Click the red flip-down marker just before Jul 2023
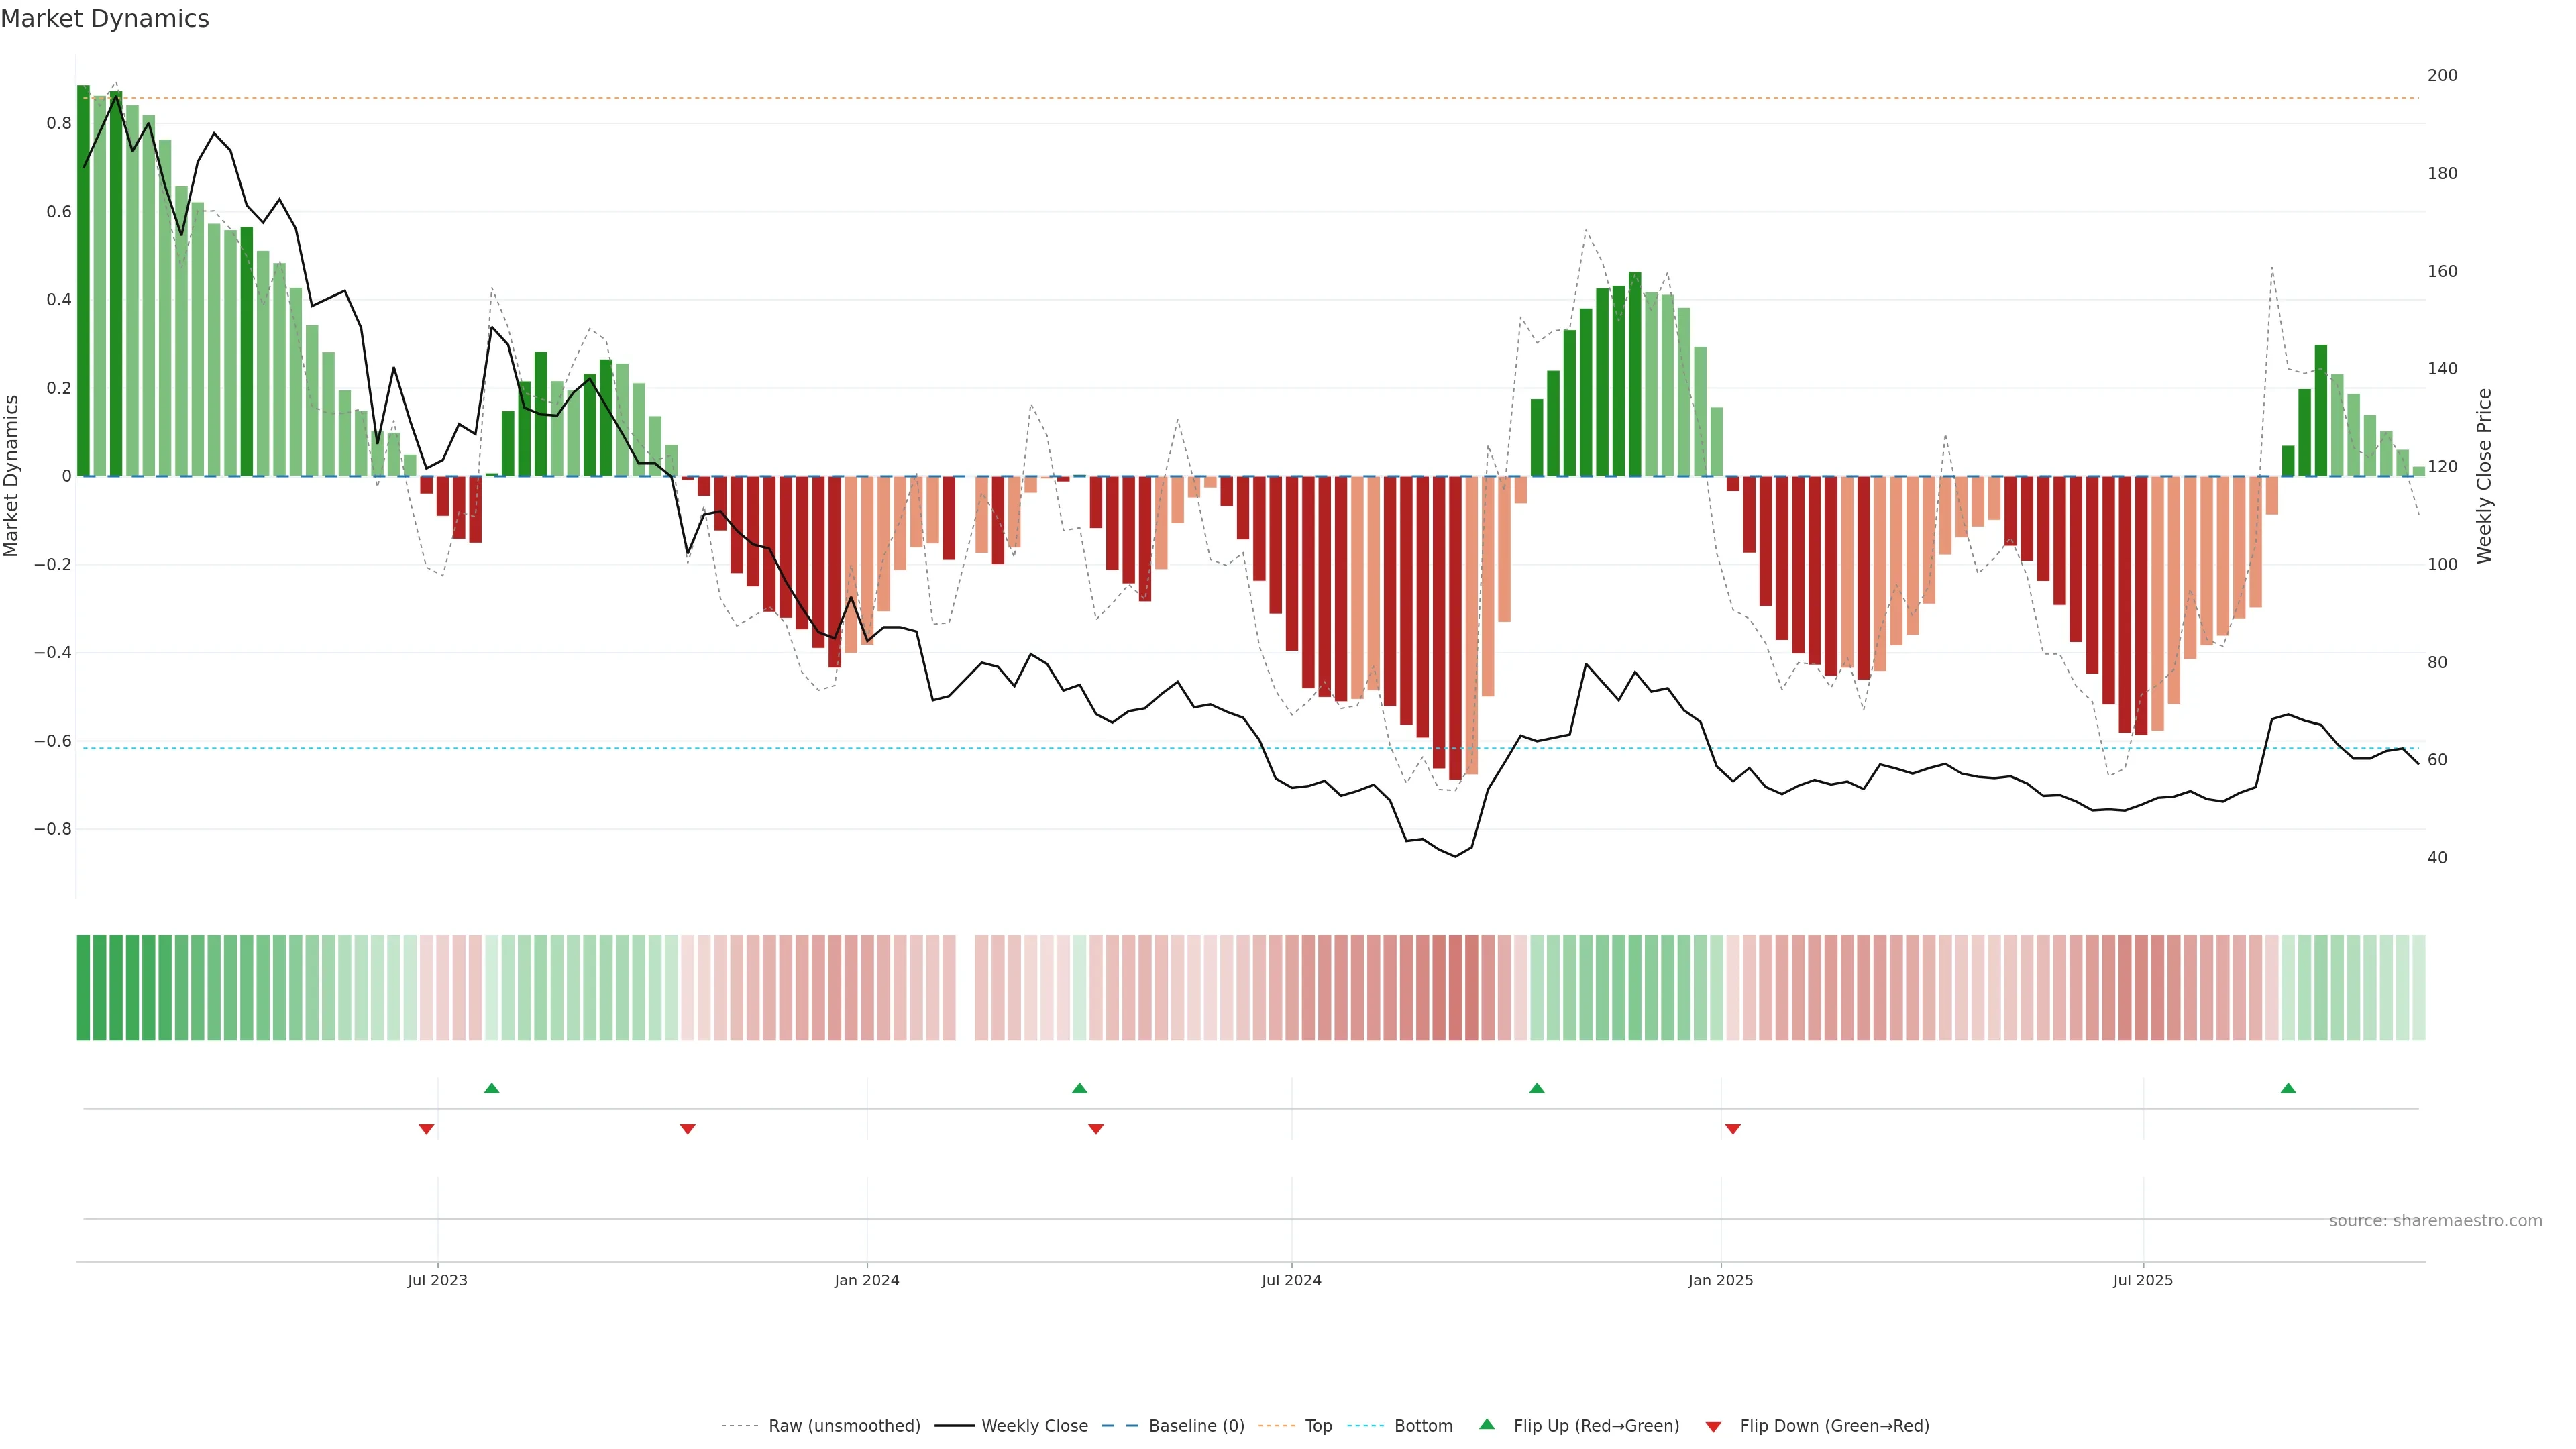Screen dimensions: 2576x1449 pos(426,1129)
